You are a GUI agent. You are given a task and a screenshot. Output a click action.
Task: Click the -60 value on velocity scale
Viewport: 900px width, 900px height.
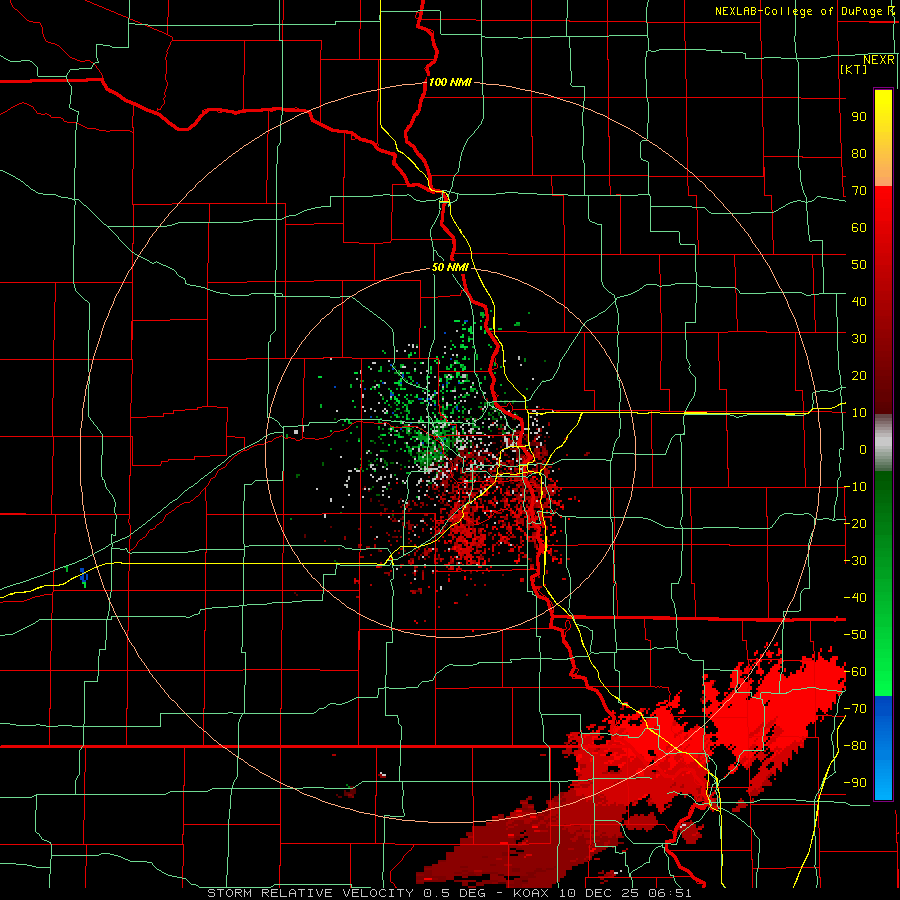tap(855, 672)
